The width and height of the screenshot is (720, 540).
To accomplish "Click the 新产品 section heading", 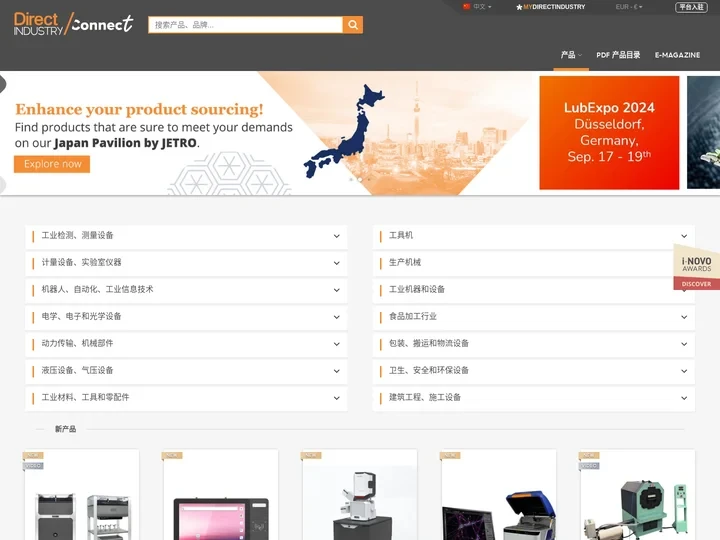I will [65, 429].
